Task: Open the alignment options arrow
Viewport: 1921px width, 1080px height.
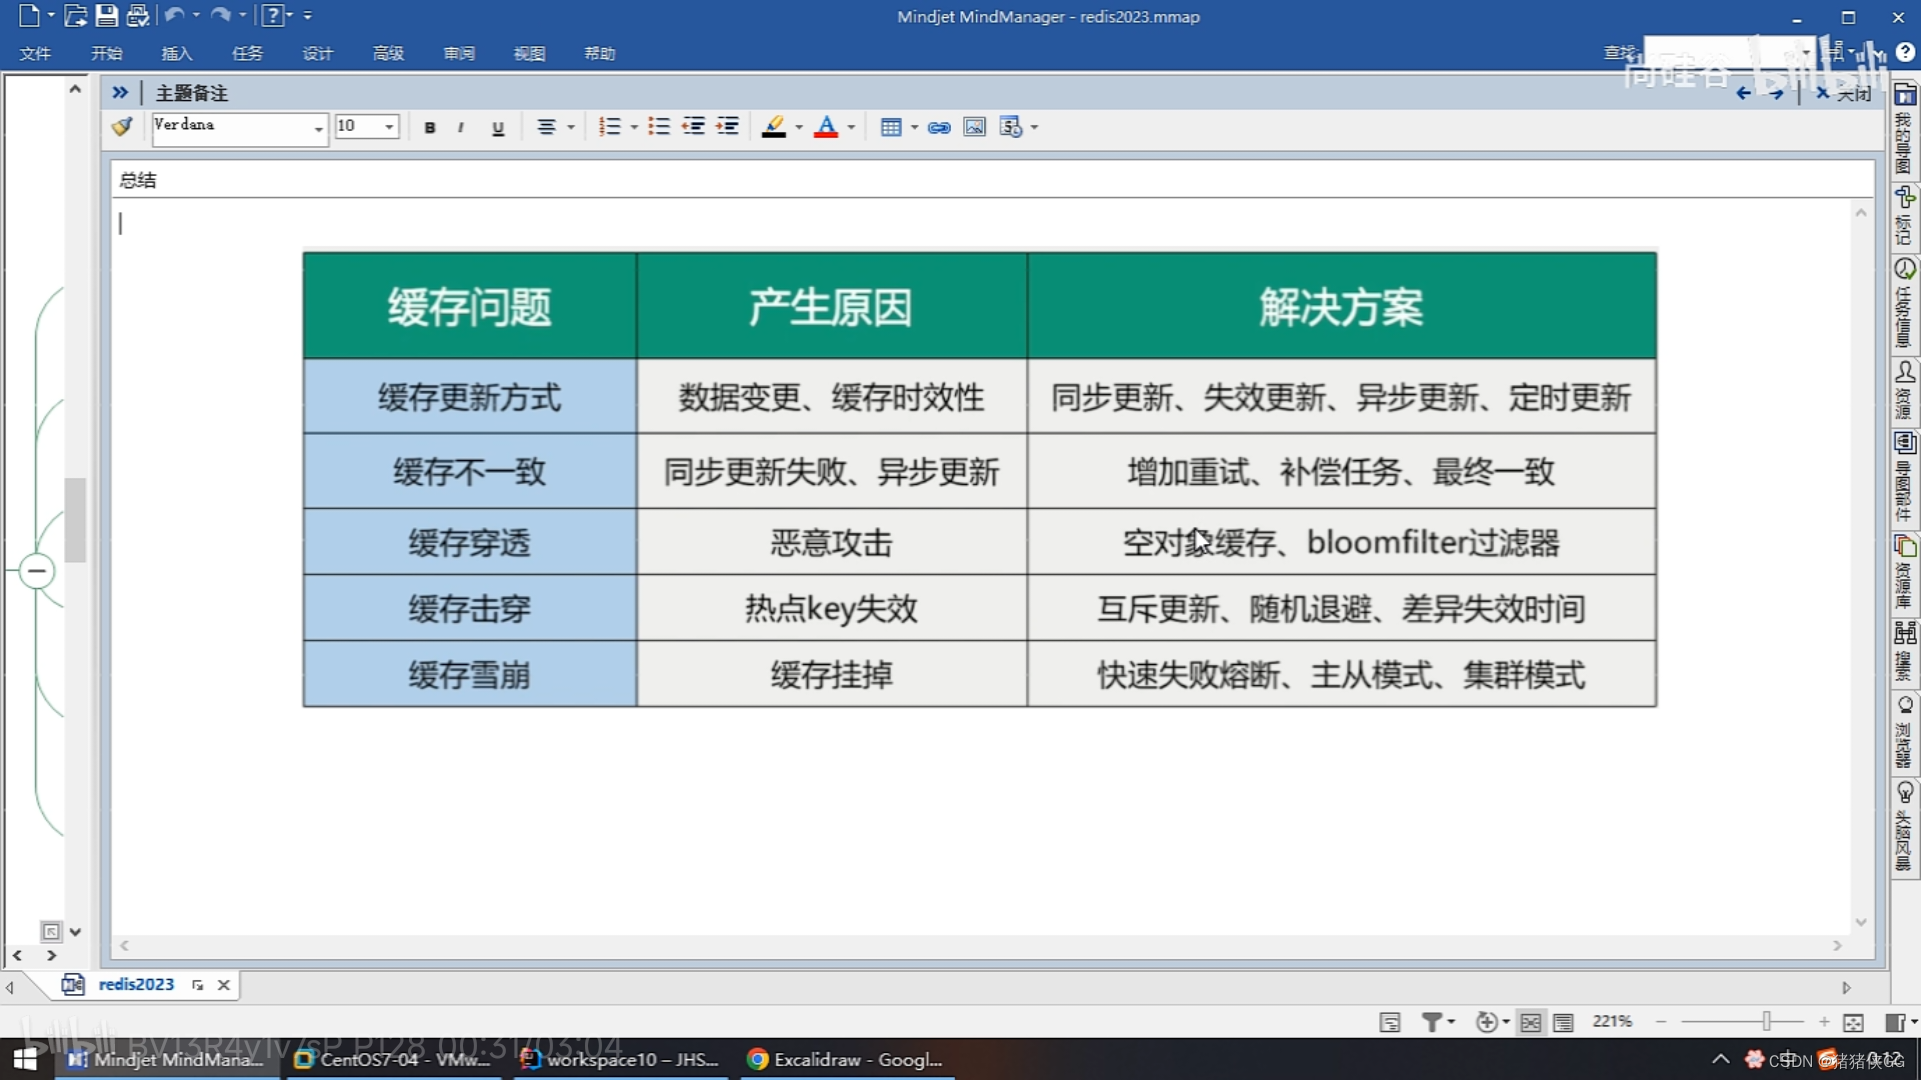Action: pyautogui.click(x=571, y=127)
